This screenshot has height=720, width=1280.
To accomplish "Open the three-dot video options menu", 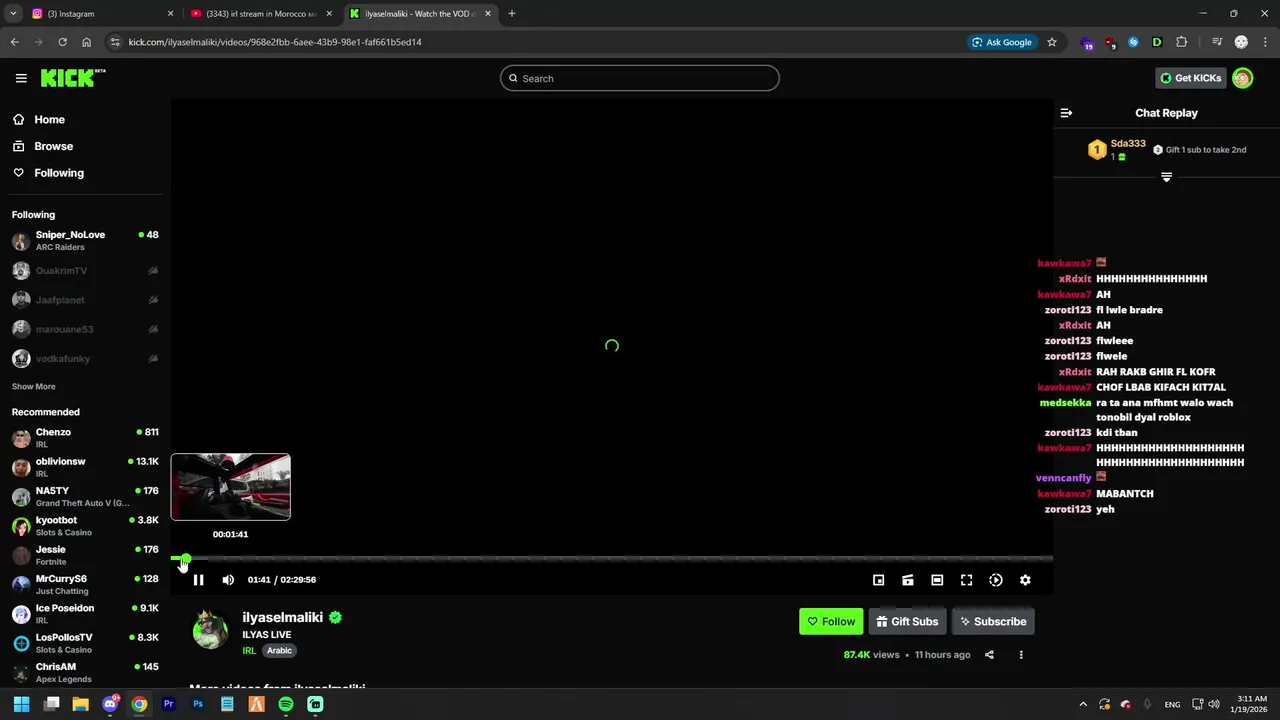I will (1021, 655).
